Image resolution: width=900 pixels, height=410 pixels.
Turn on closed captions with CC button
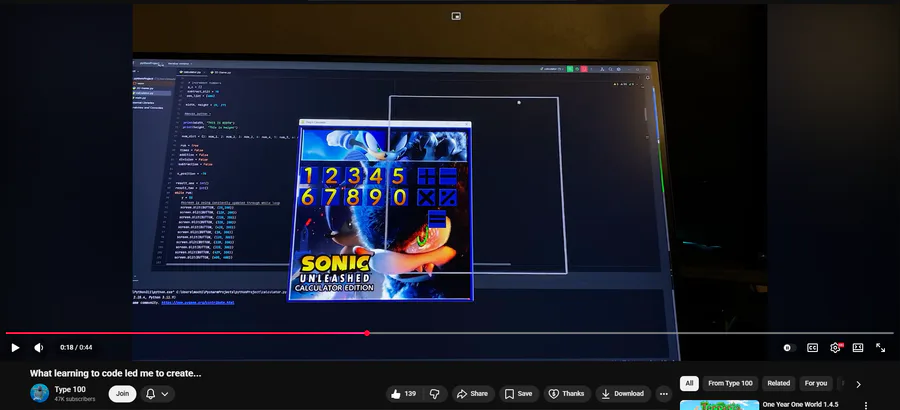click(x=812, y=347)
